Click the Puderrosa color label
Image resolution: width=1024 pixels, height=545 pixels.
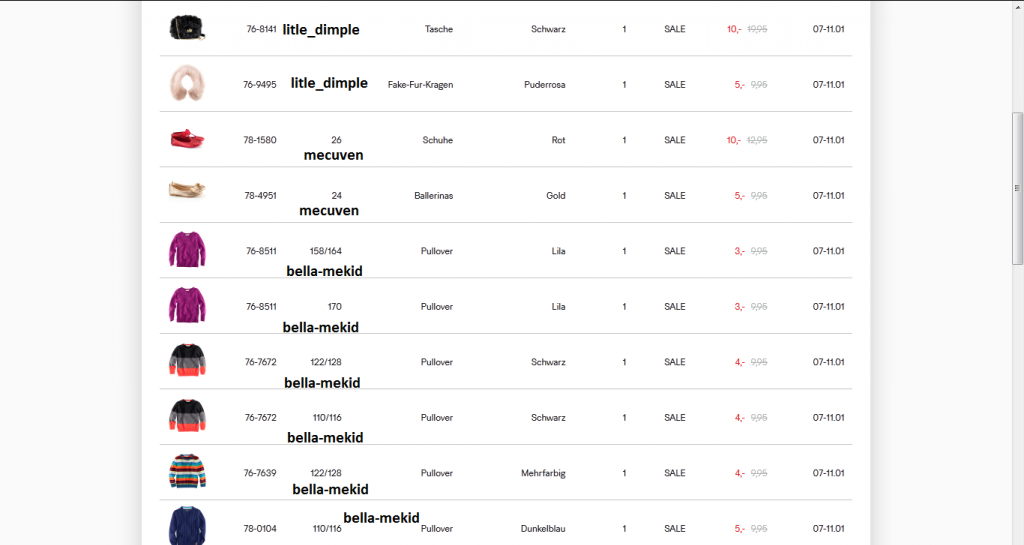point(544,85)
